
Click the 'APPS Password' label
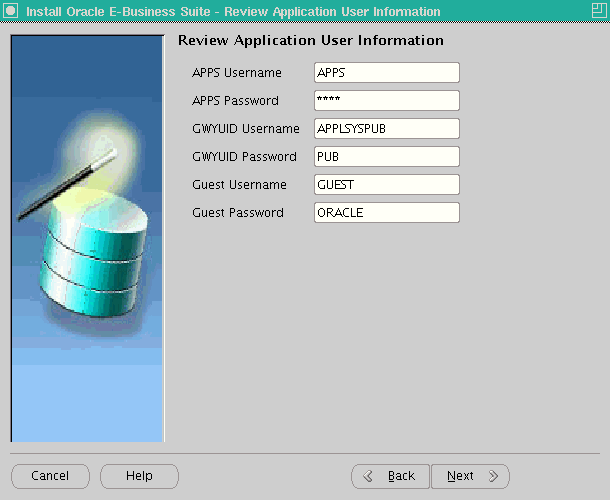(235, 101)
